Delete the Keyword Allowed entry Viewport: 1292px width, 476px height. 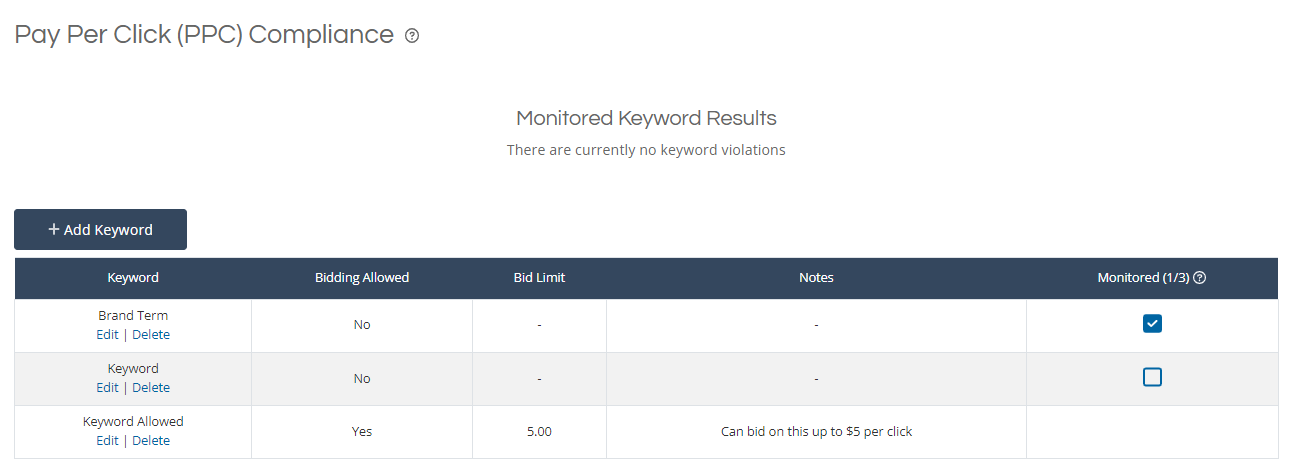pos(151,441)
